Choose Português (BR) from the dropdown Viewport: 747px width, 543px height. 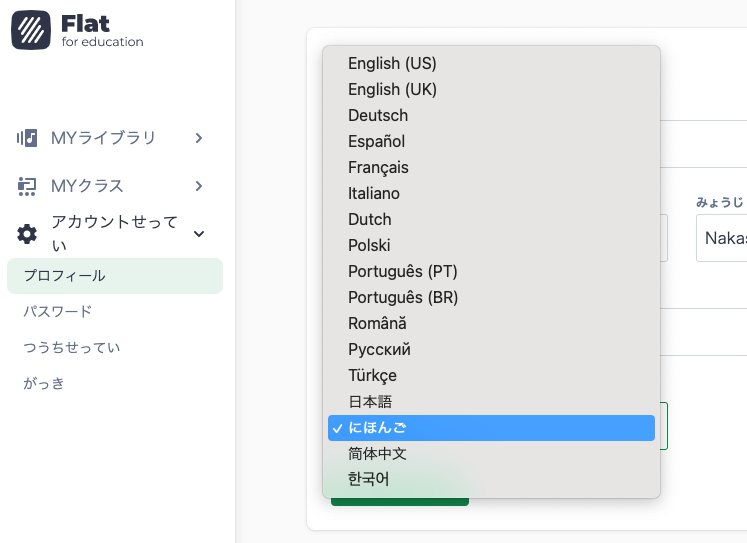coord(403,298)
